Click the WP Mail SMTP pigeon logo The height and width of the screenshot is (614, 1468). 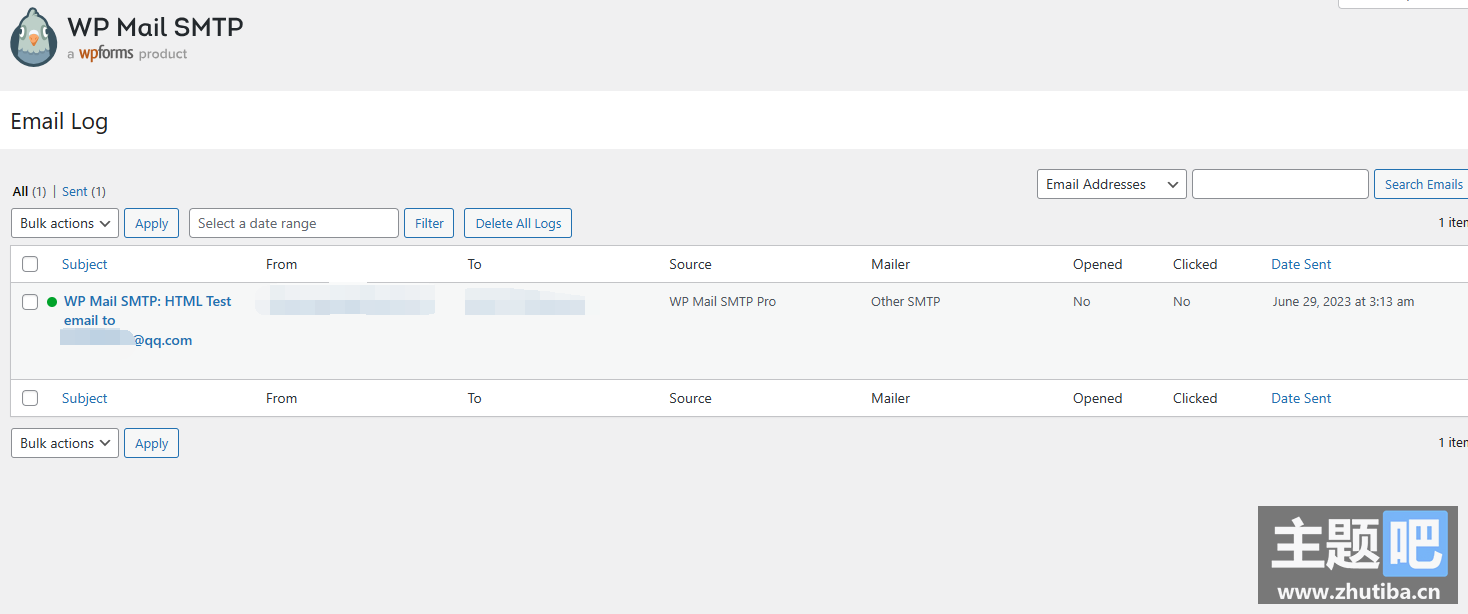[34, 37]
